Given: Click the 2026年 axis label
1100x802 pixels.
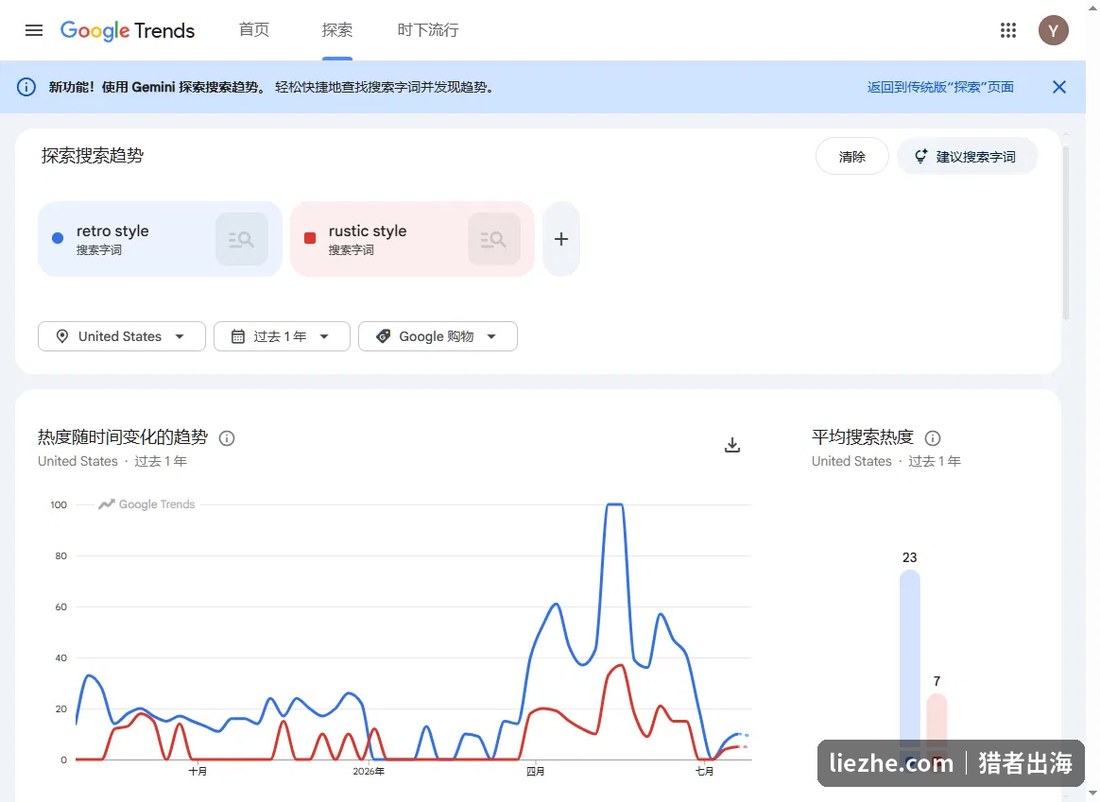Looking at the screenshot, I should (368, 771).
